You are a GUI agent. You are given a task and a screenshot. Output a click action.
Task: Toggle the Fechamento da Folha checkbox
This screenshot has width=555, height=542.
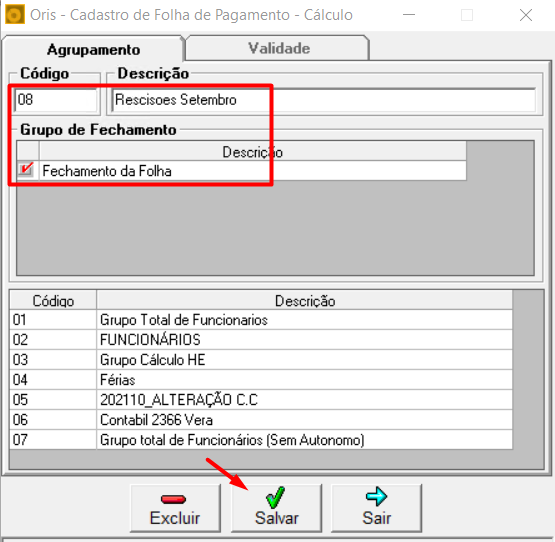pyautogui.click(x=26, y=170)
